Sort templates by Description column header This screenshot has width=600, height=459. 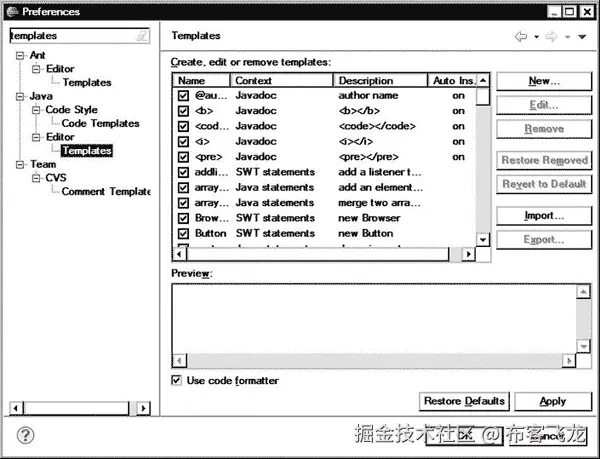click(x=380, y=80)
